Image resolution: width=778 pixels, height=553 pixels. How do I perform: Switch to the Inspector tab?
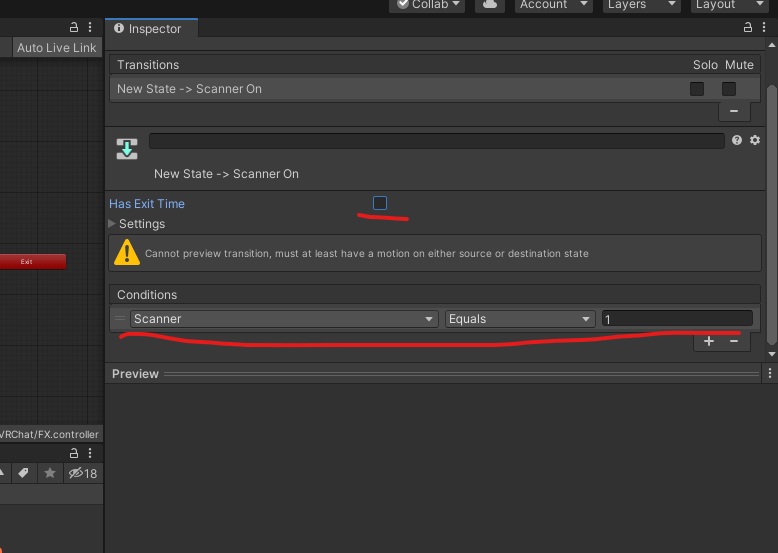153,29
